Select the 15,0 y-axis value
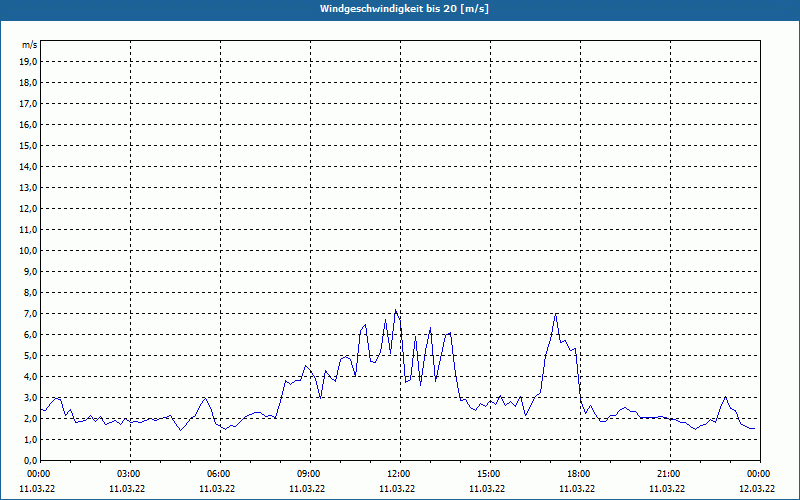This screenshot has height=500, width=800. pos(29,146)
